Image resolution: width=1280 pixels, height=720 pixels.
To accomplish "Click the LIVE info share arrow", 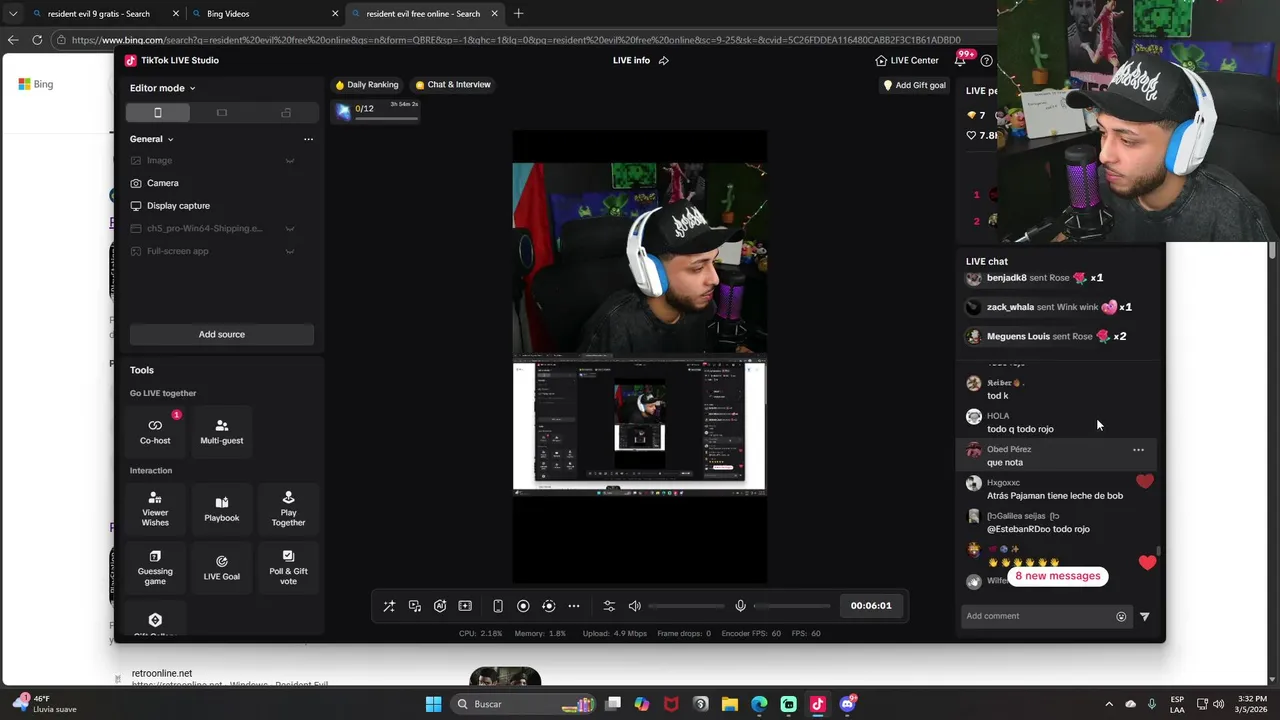I will coord(664,60).
